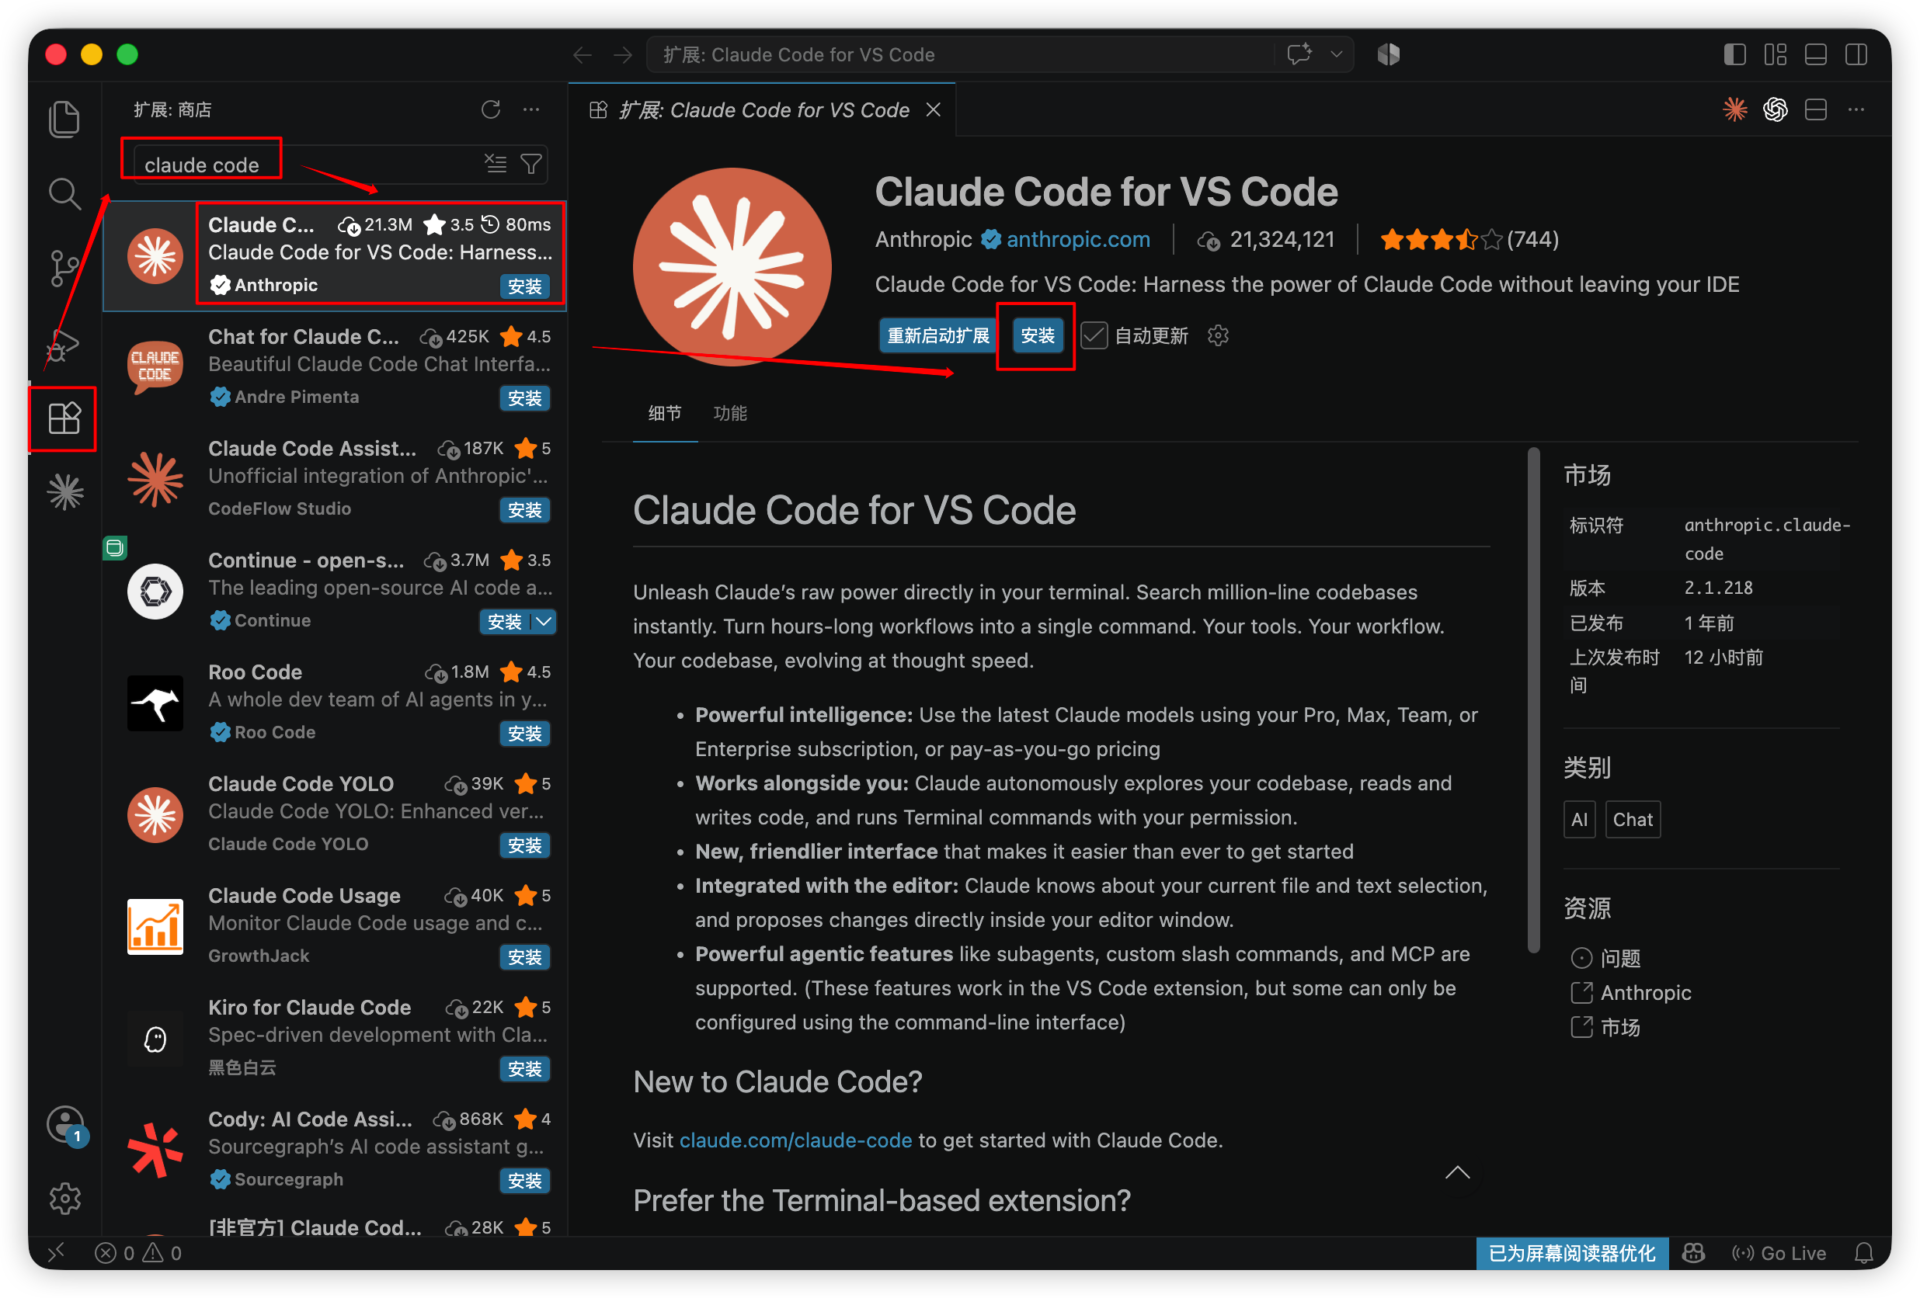
Task: Open the Explorer view in activity bar
Action: (65, 119)
